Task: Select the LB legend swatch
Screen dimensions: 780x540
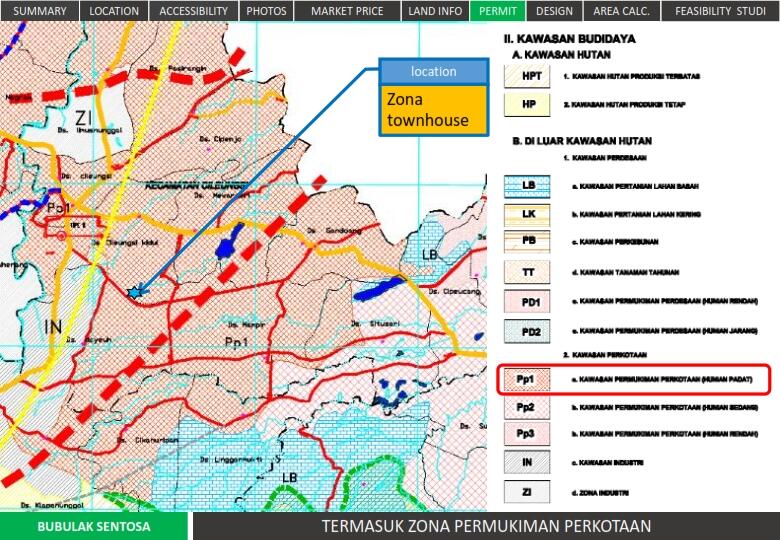Action: 527,186
